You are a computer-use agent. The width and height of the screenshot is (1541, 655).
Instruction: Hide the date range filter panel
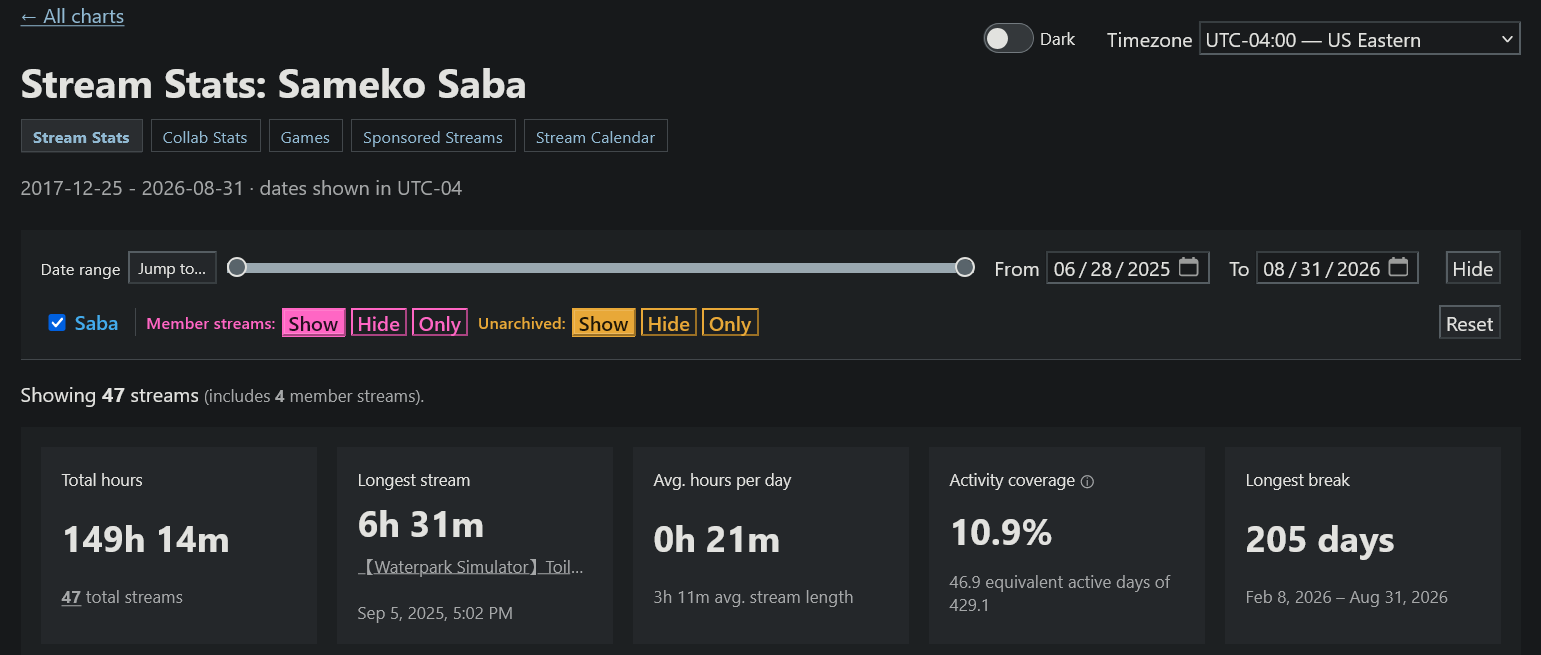[1472, 268]
